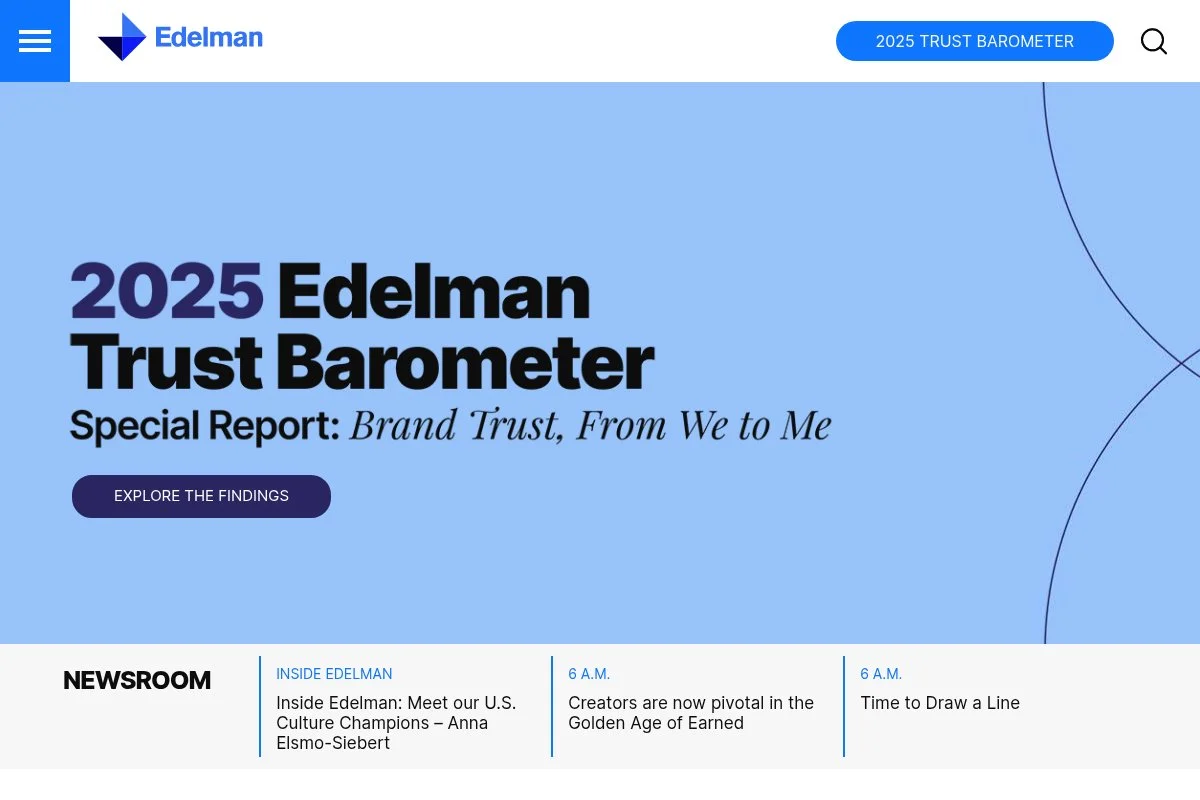The width and height of the screenshot is (1200, 800).
Task: Click the logo to return home
Action: [x=180, y=38]
